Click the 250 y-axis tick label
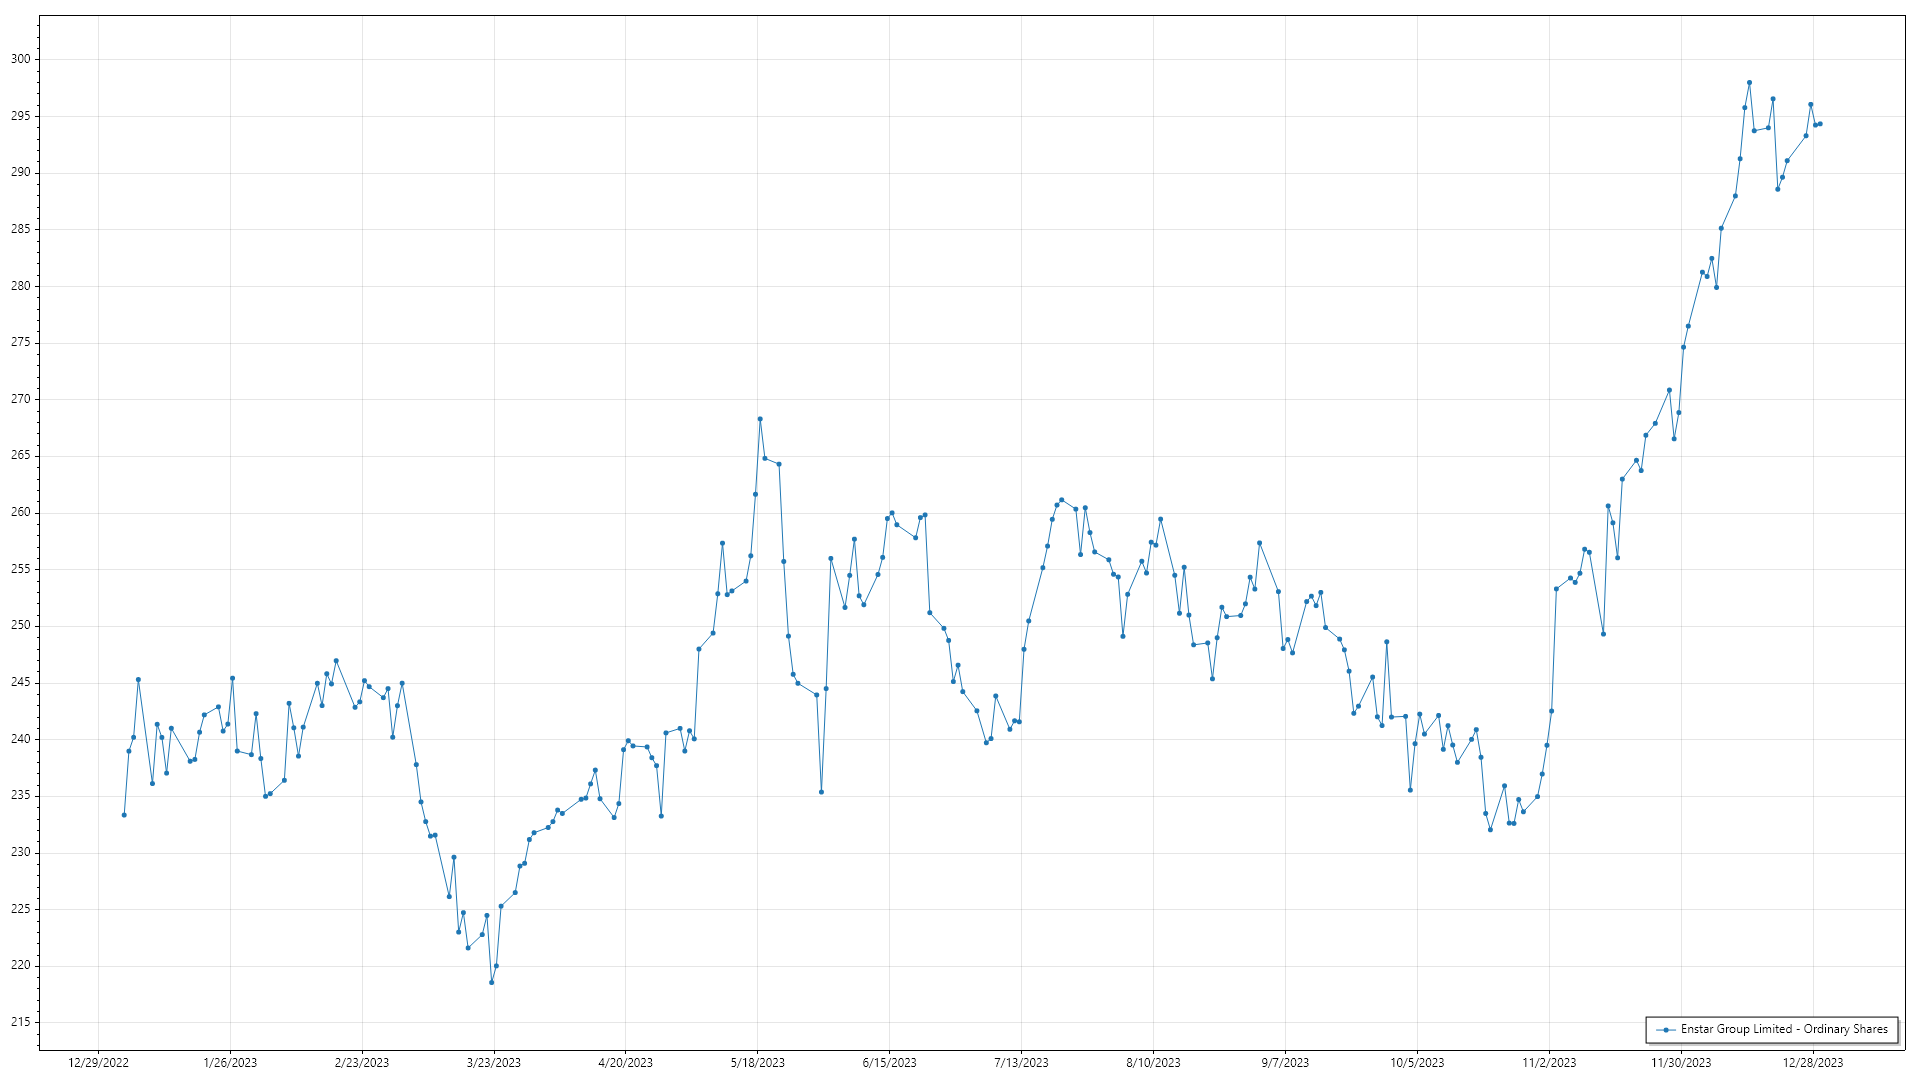This screenshot has width=1920, height=1080. click(x=20, y=626)
